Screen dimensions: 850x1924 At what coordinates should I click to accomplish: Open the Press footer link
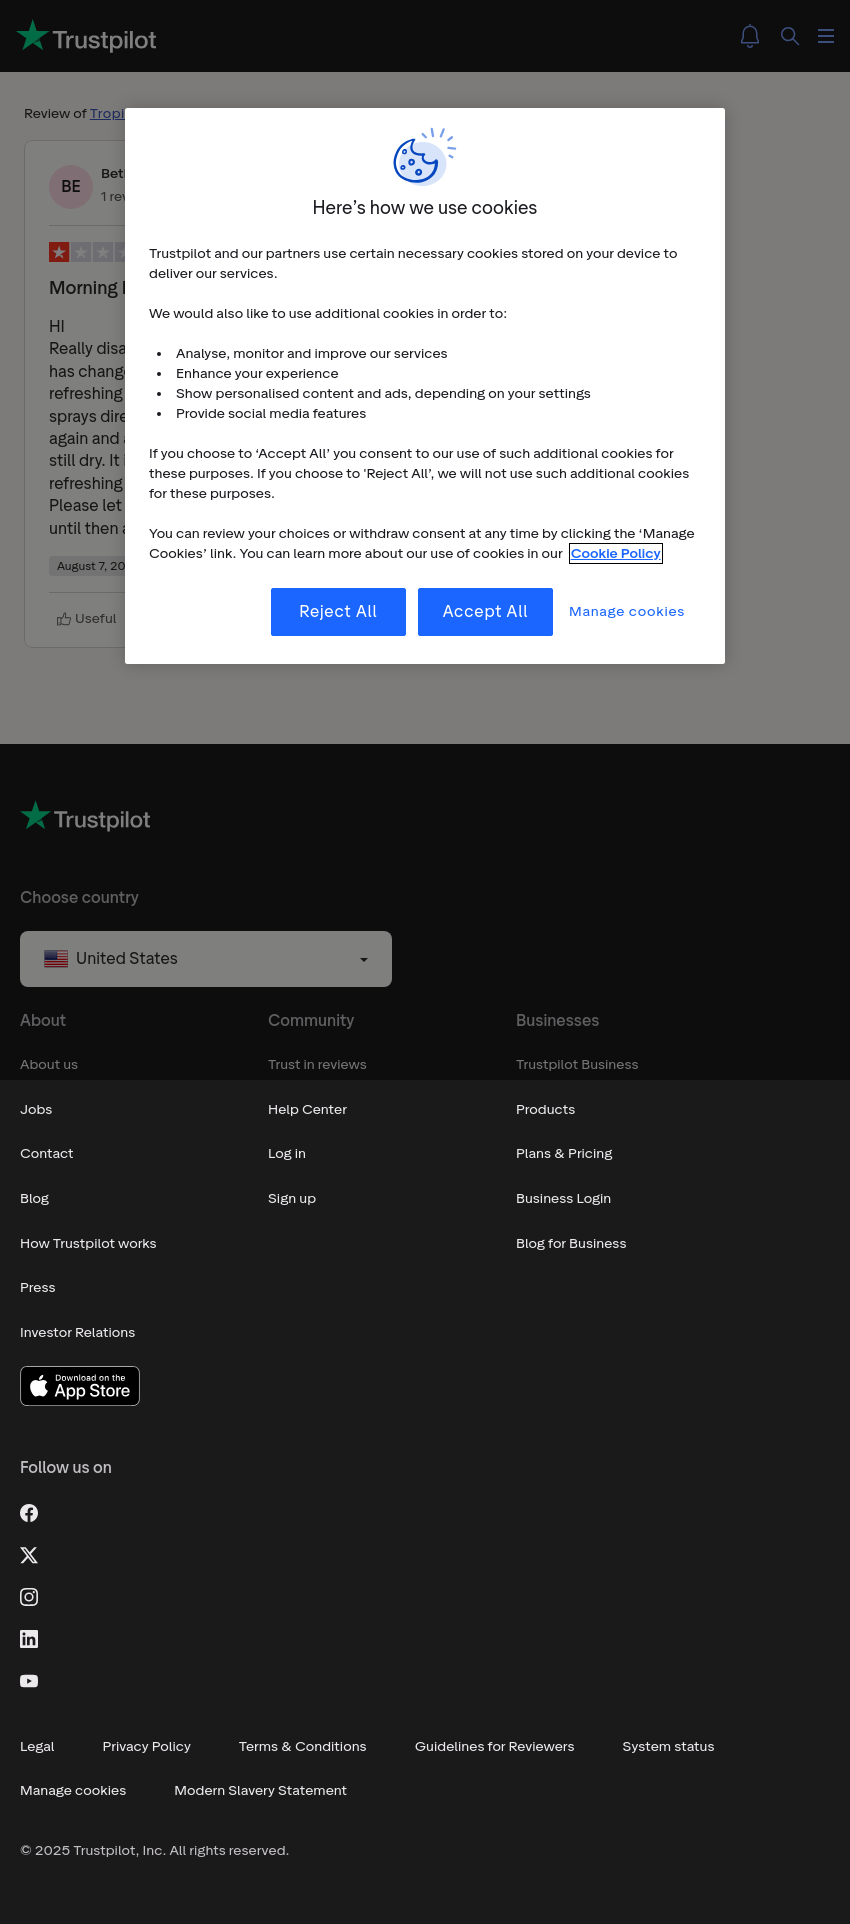(x=38, y=1288)
